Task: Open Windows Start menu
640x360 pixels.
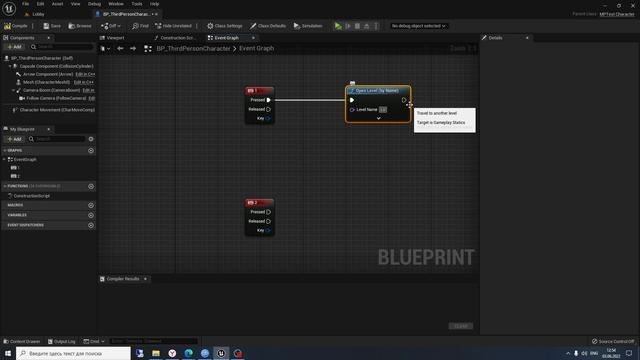Action: [8, 353]
